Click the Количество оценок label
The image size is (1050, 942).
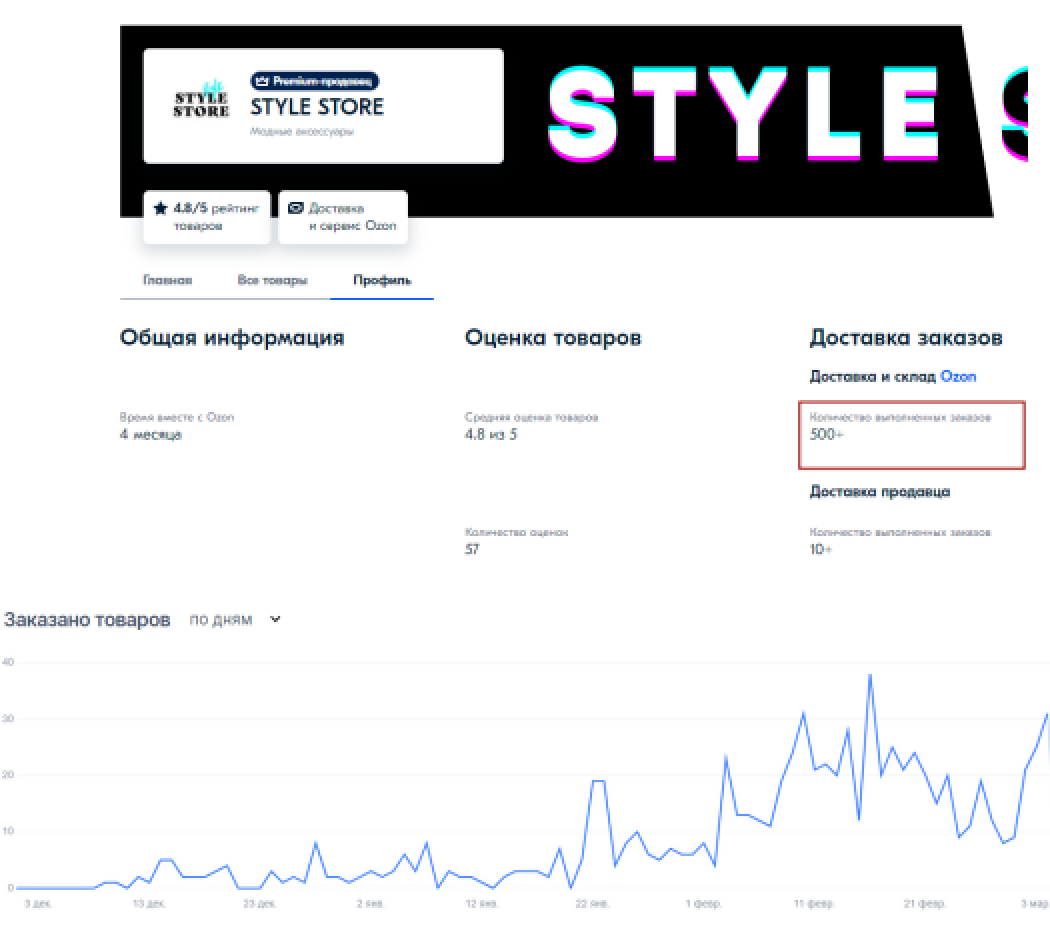[516, 532]
